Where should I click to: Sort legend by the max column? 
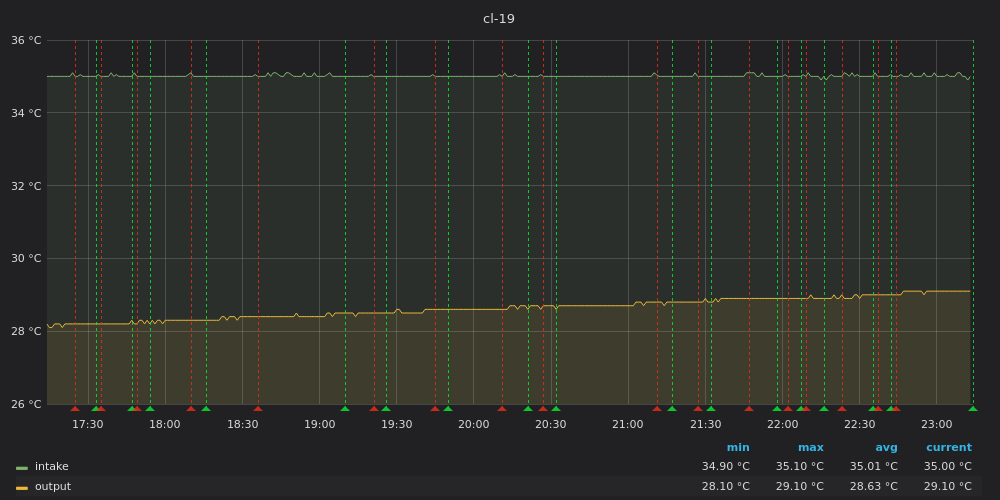(x=810, y=448)
